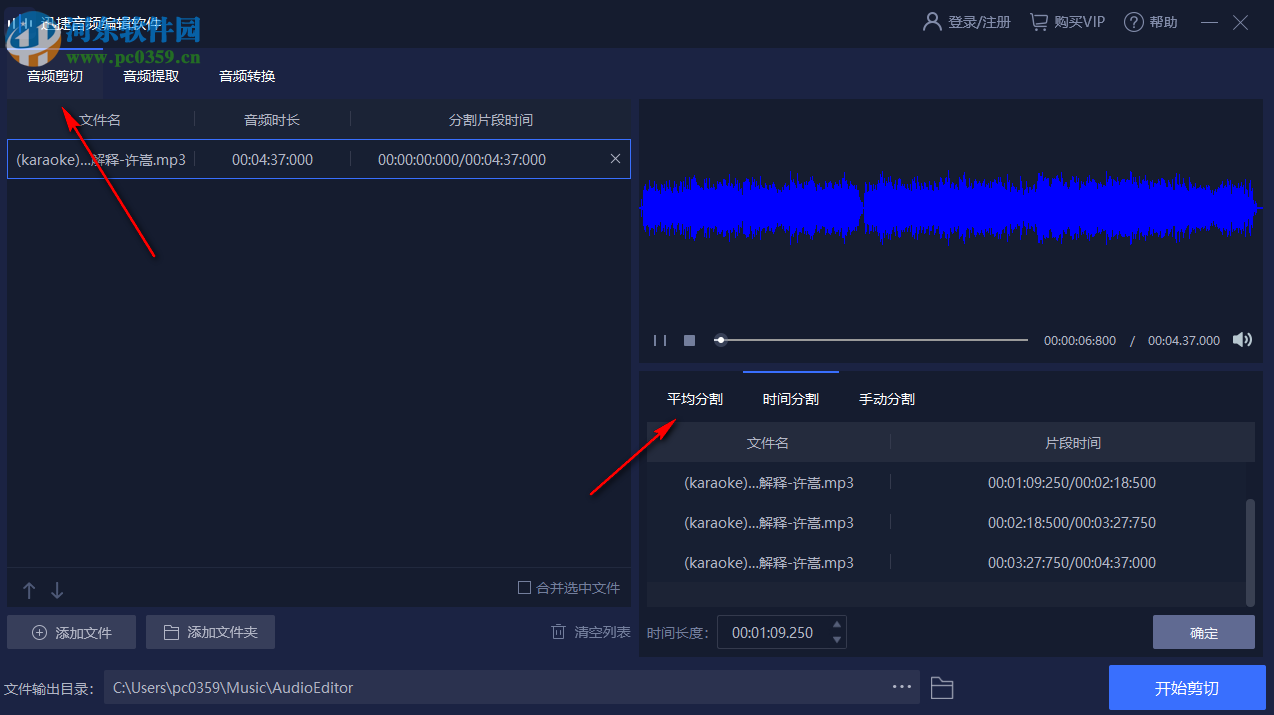Image resolution: width=1274 pixels, height=715 pixels.
Task: Click the current time 00:00:06:800 readout
Action: point(1080,341)
